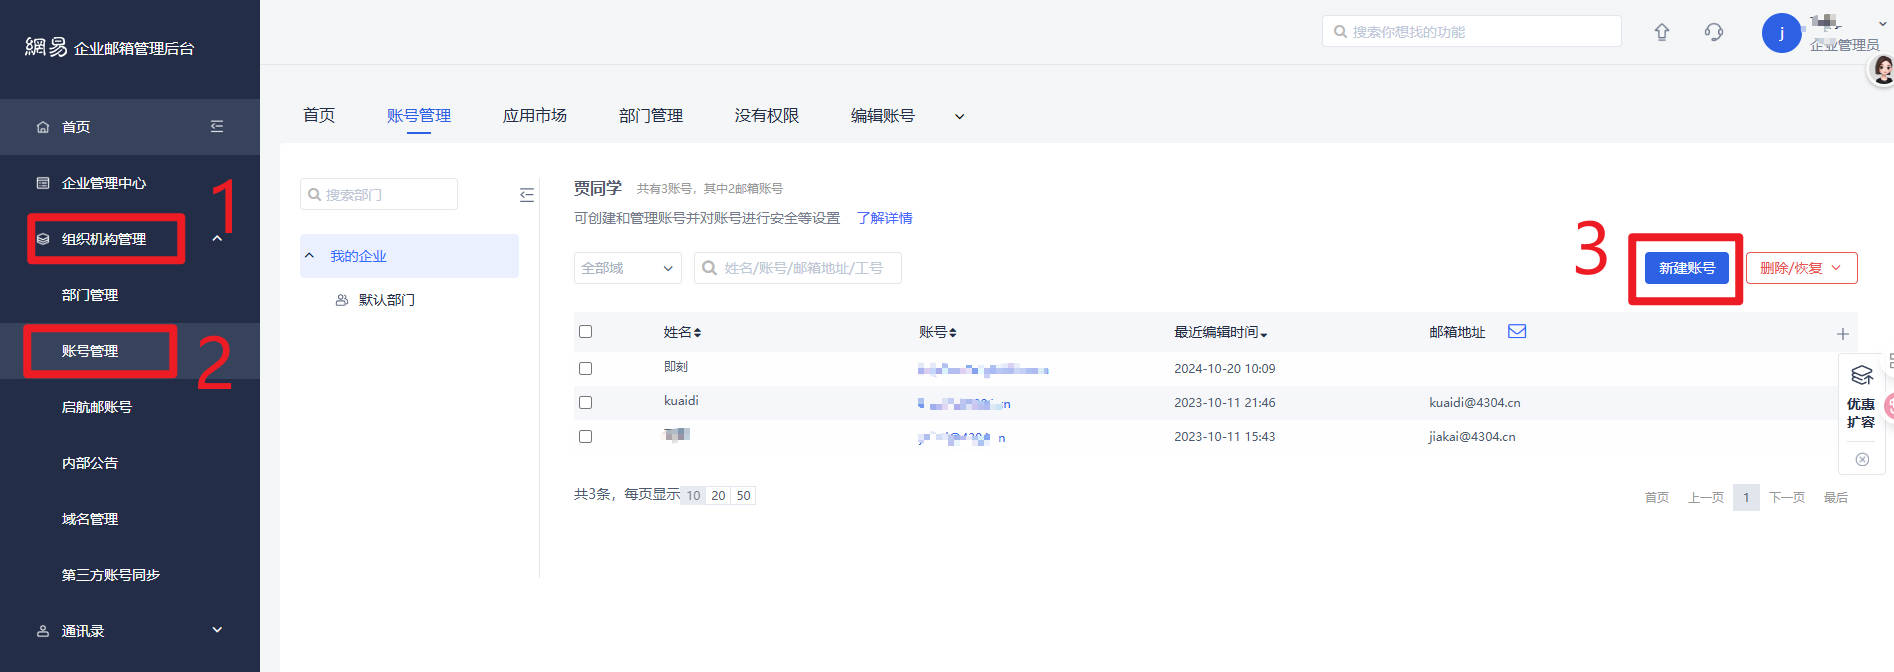1894x672 pixels.
Task: Click the blue user avatar 'j'
Action: click(1781, 33)
